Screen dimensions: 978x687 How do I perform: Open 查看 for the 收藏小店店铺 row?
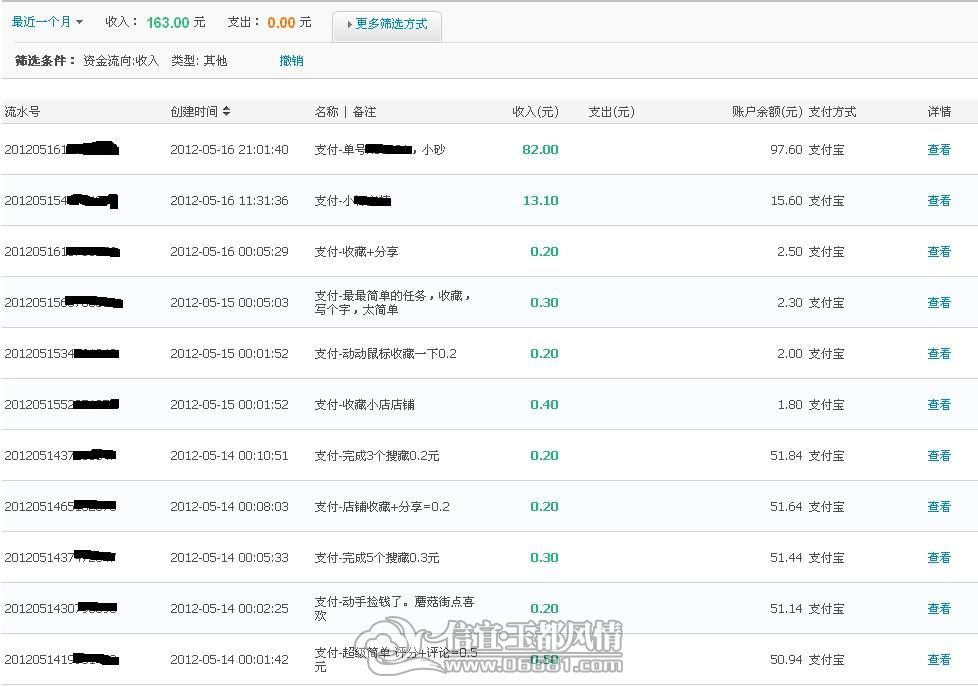coord(939,405)
